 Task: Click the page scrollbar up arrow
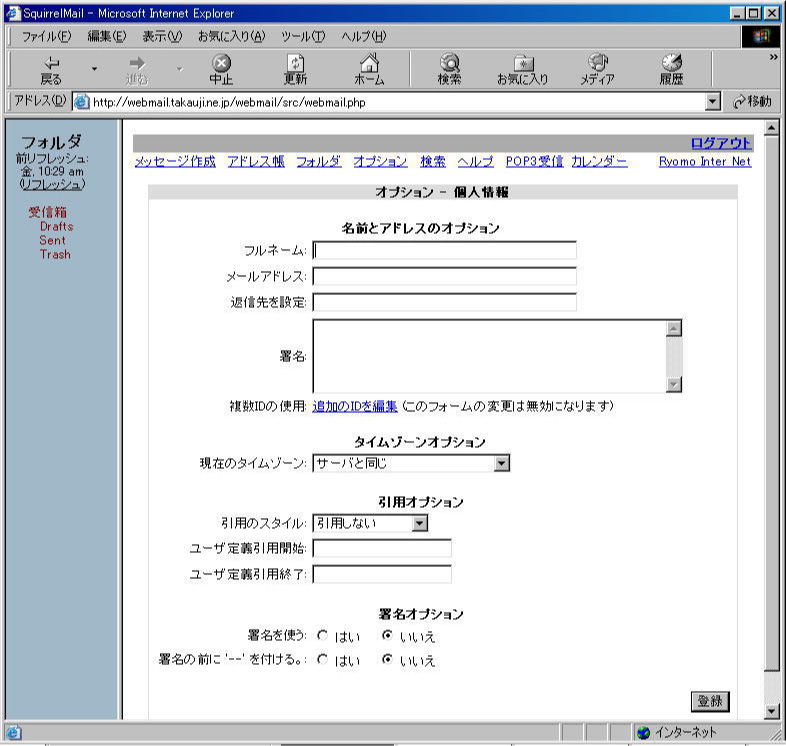(771, 128)
